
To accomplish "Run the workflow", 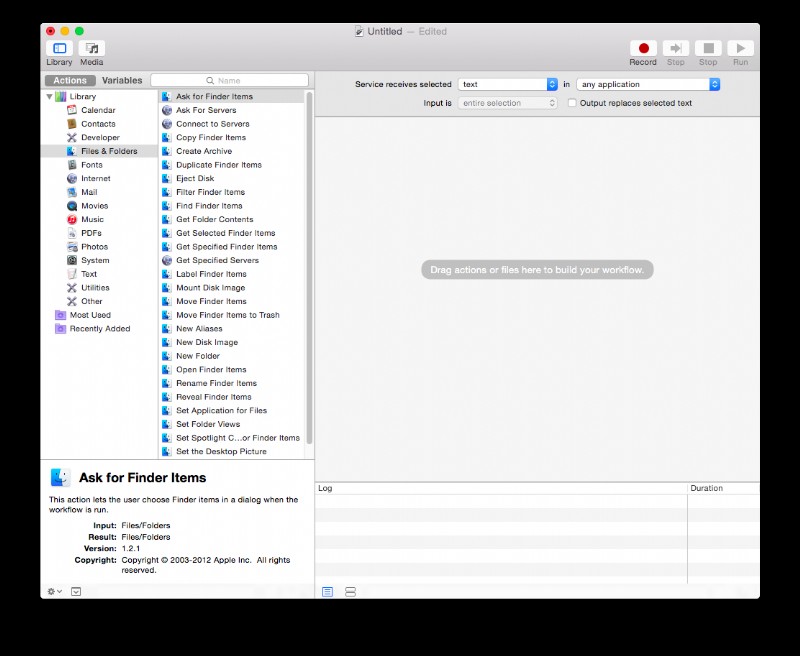I will [741, 47].
